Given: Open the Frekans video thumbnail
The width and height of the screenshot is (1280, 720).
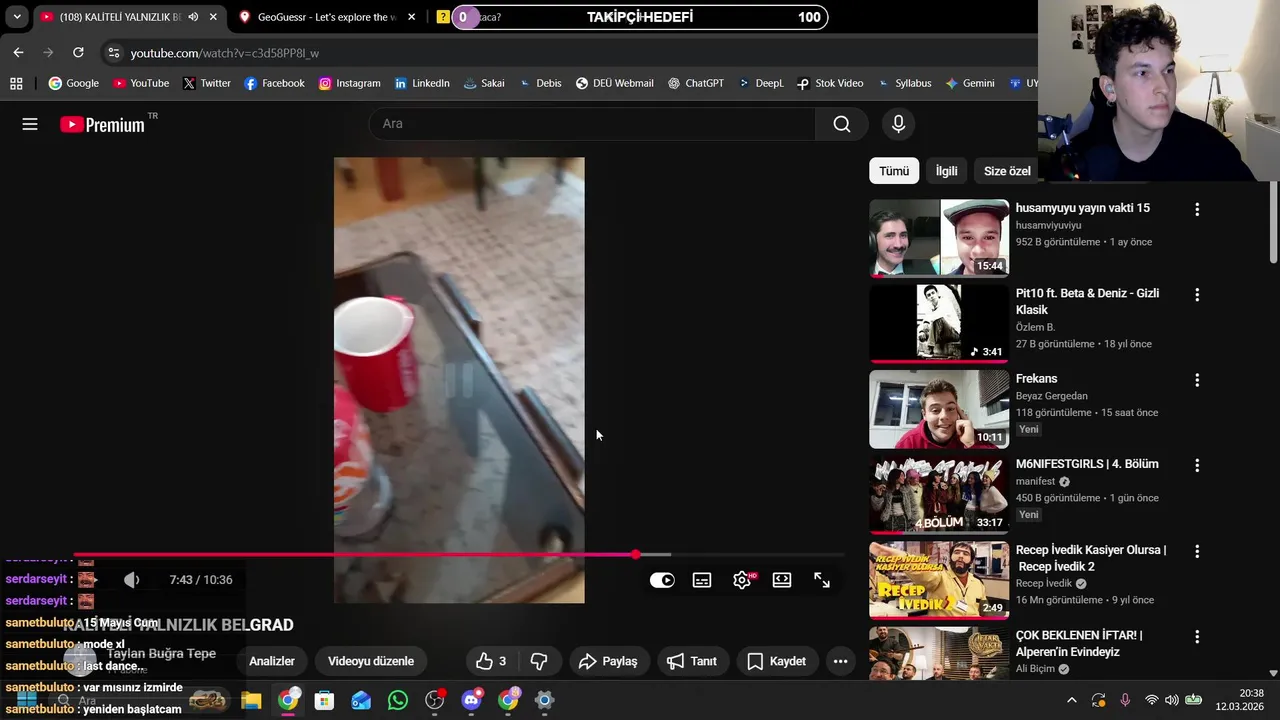Looking at the screenshot, I should click(939, 409).
